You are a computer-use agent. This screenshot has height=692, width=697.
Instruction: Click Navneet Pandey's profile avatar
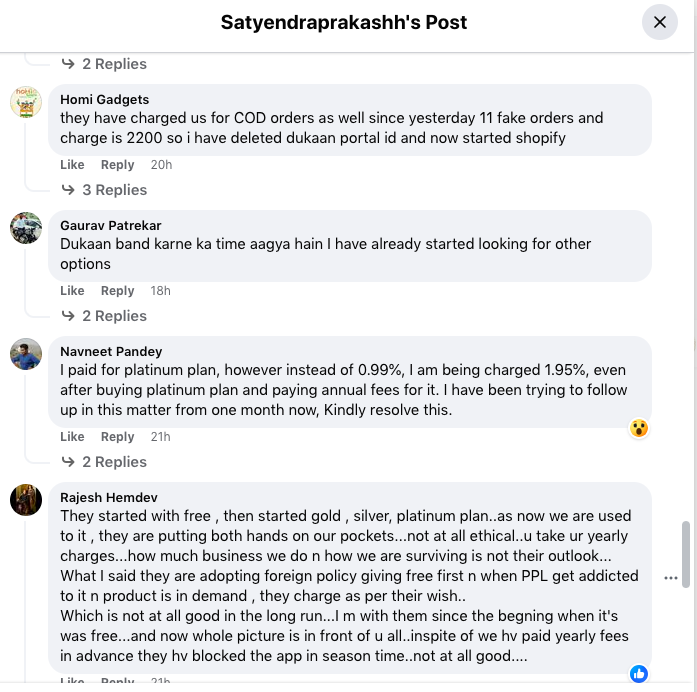point(26,354)
